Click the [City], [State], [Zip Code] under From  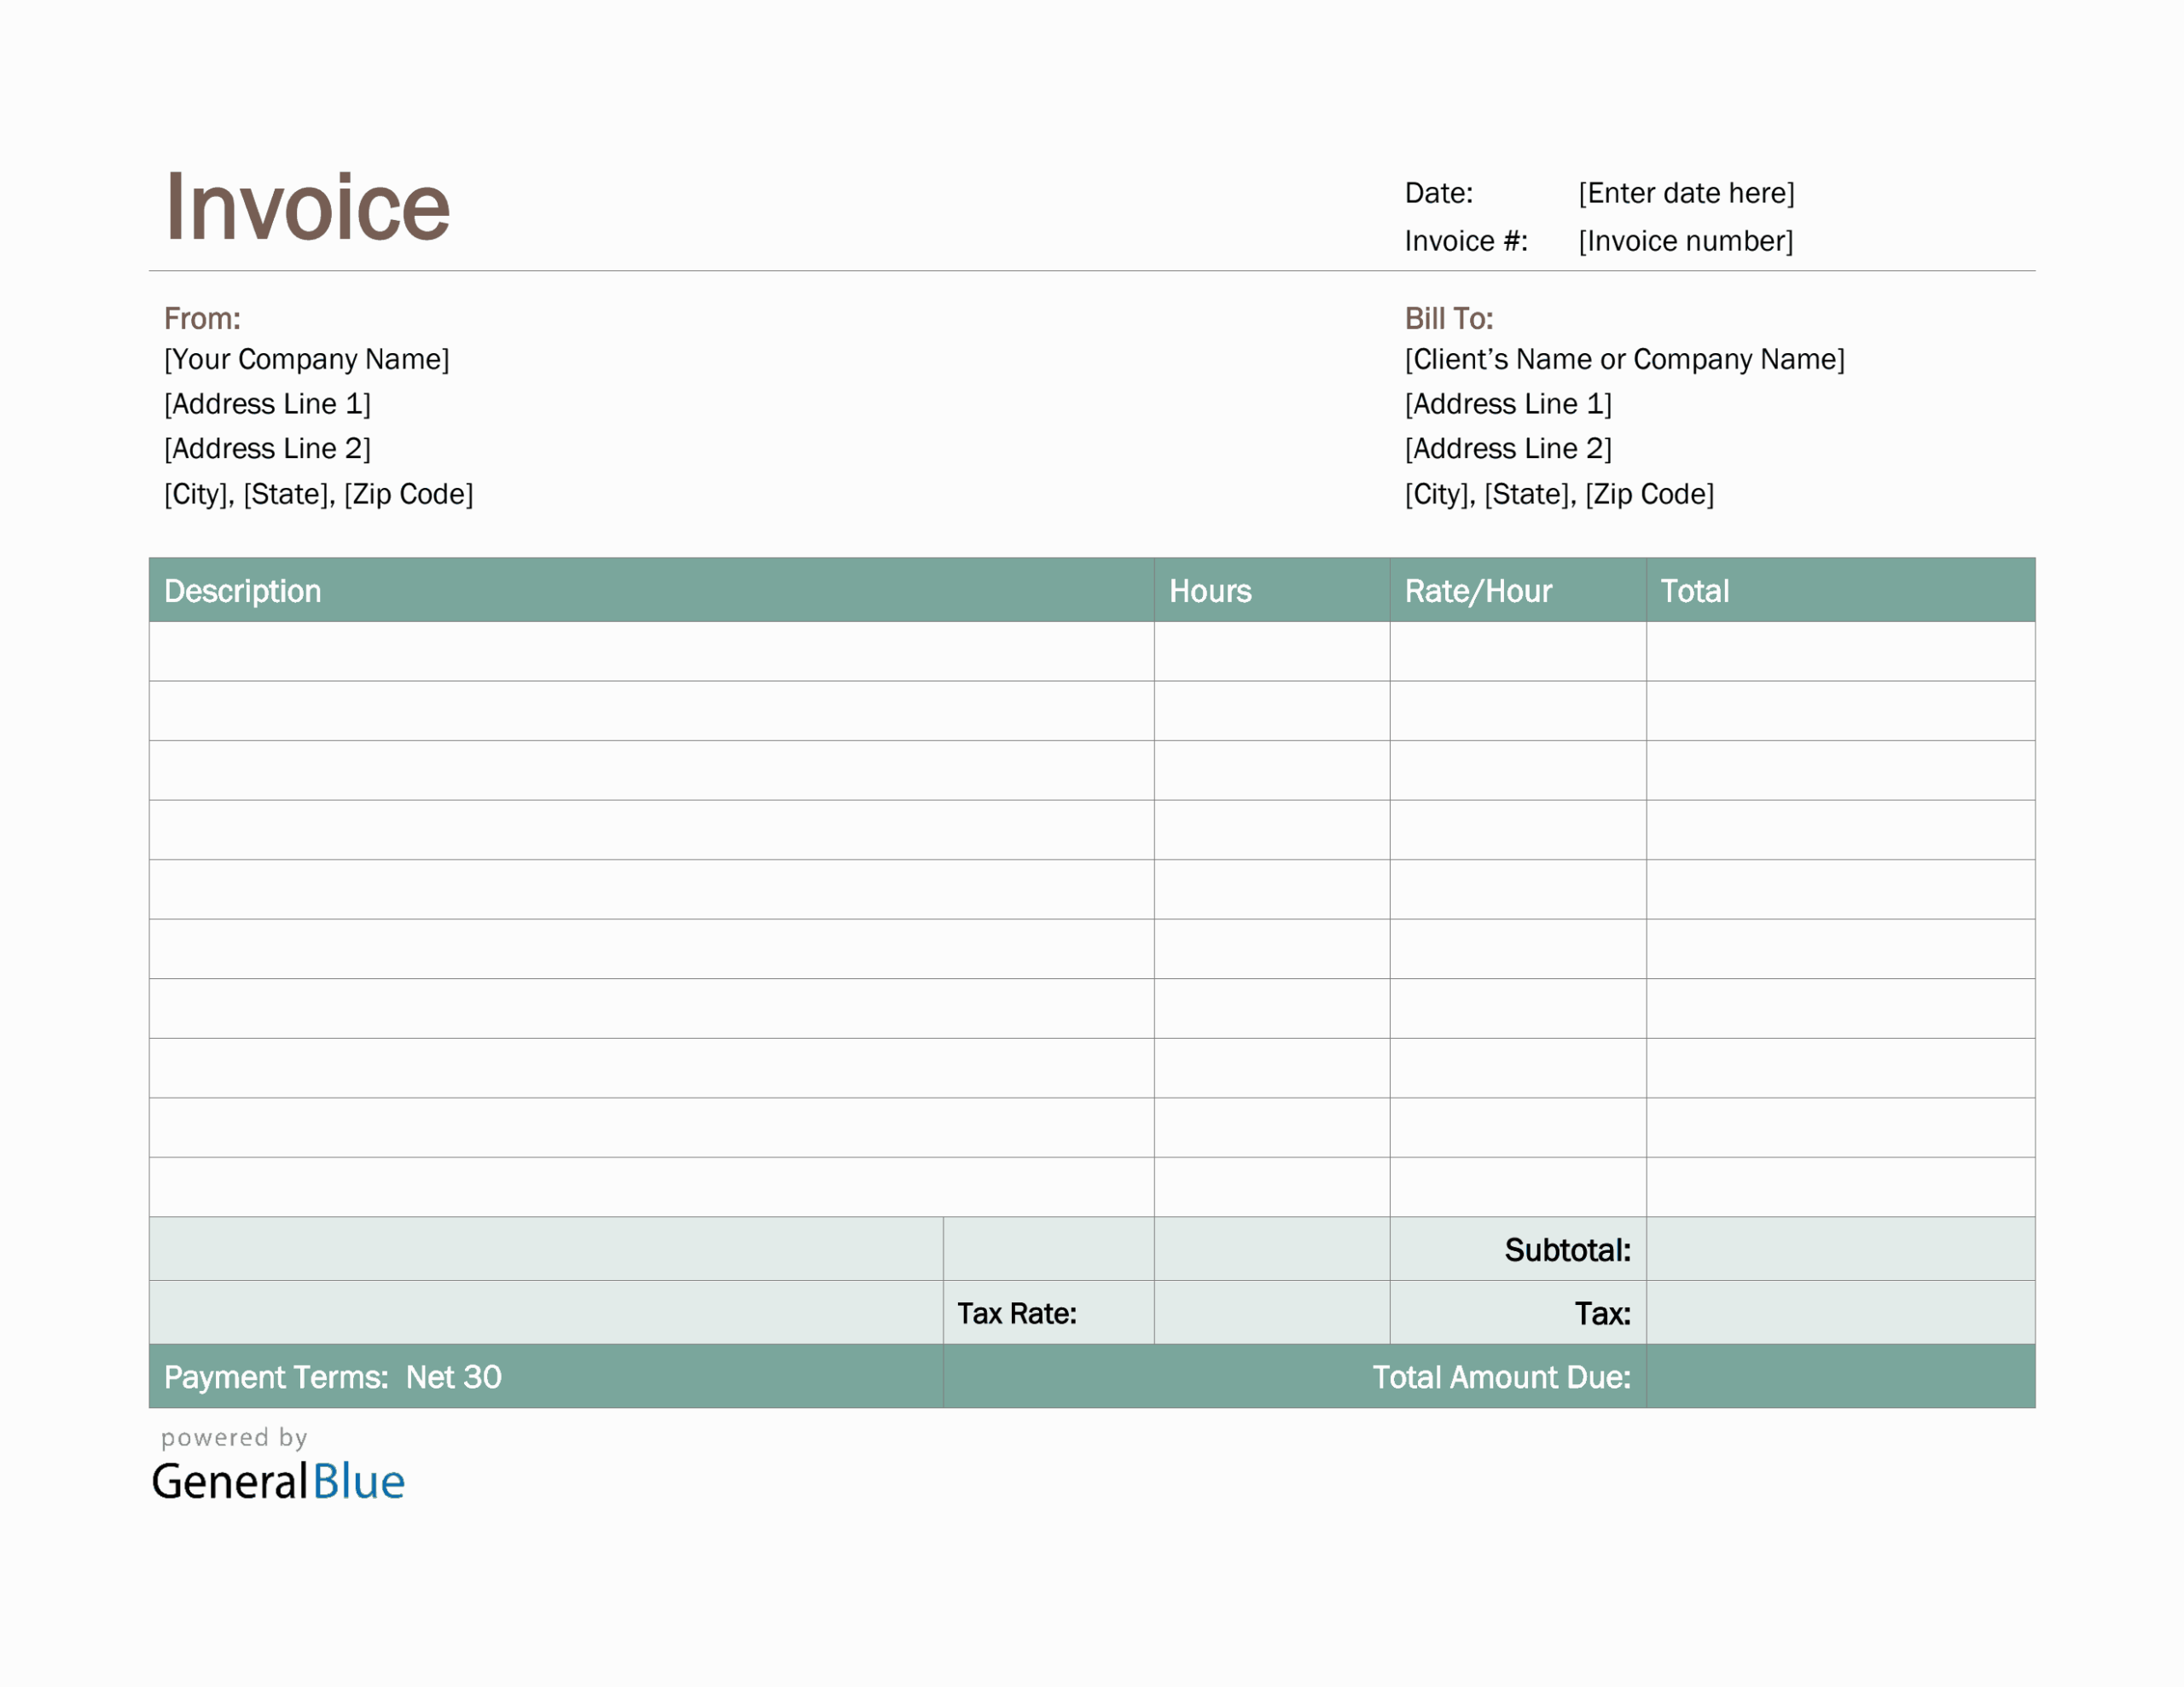pos(319,493)
